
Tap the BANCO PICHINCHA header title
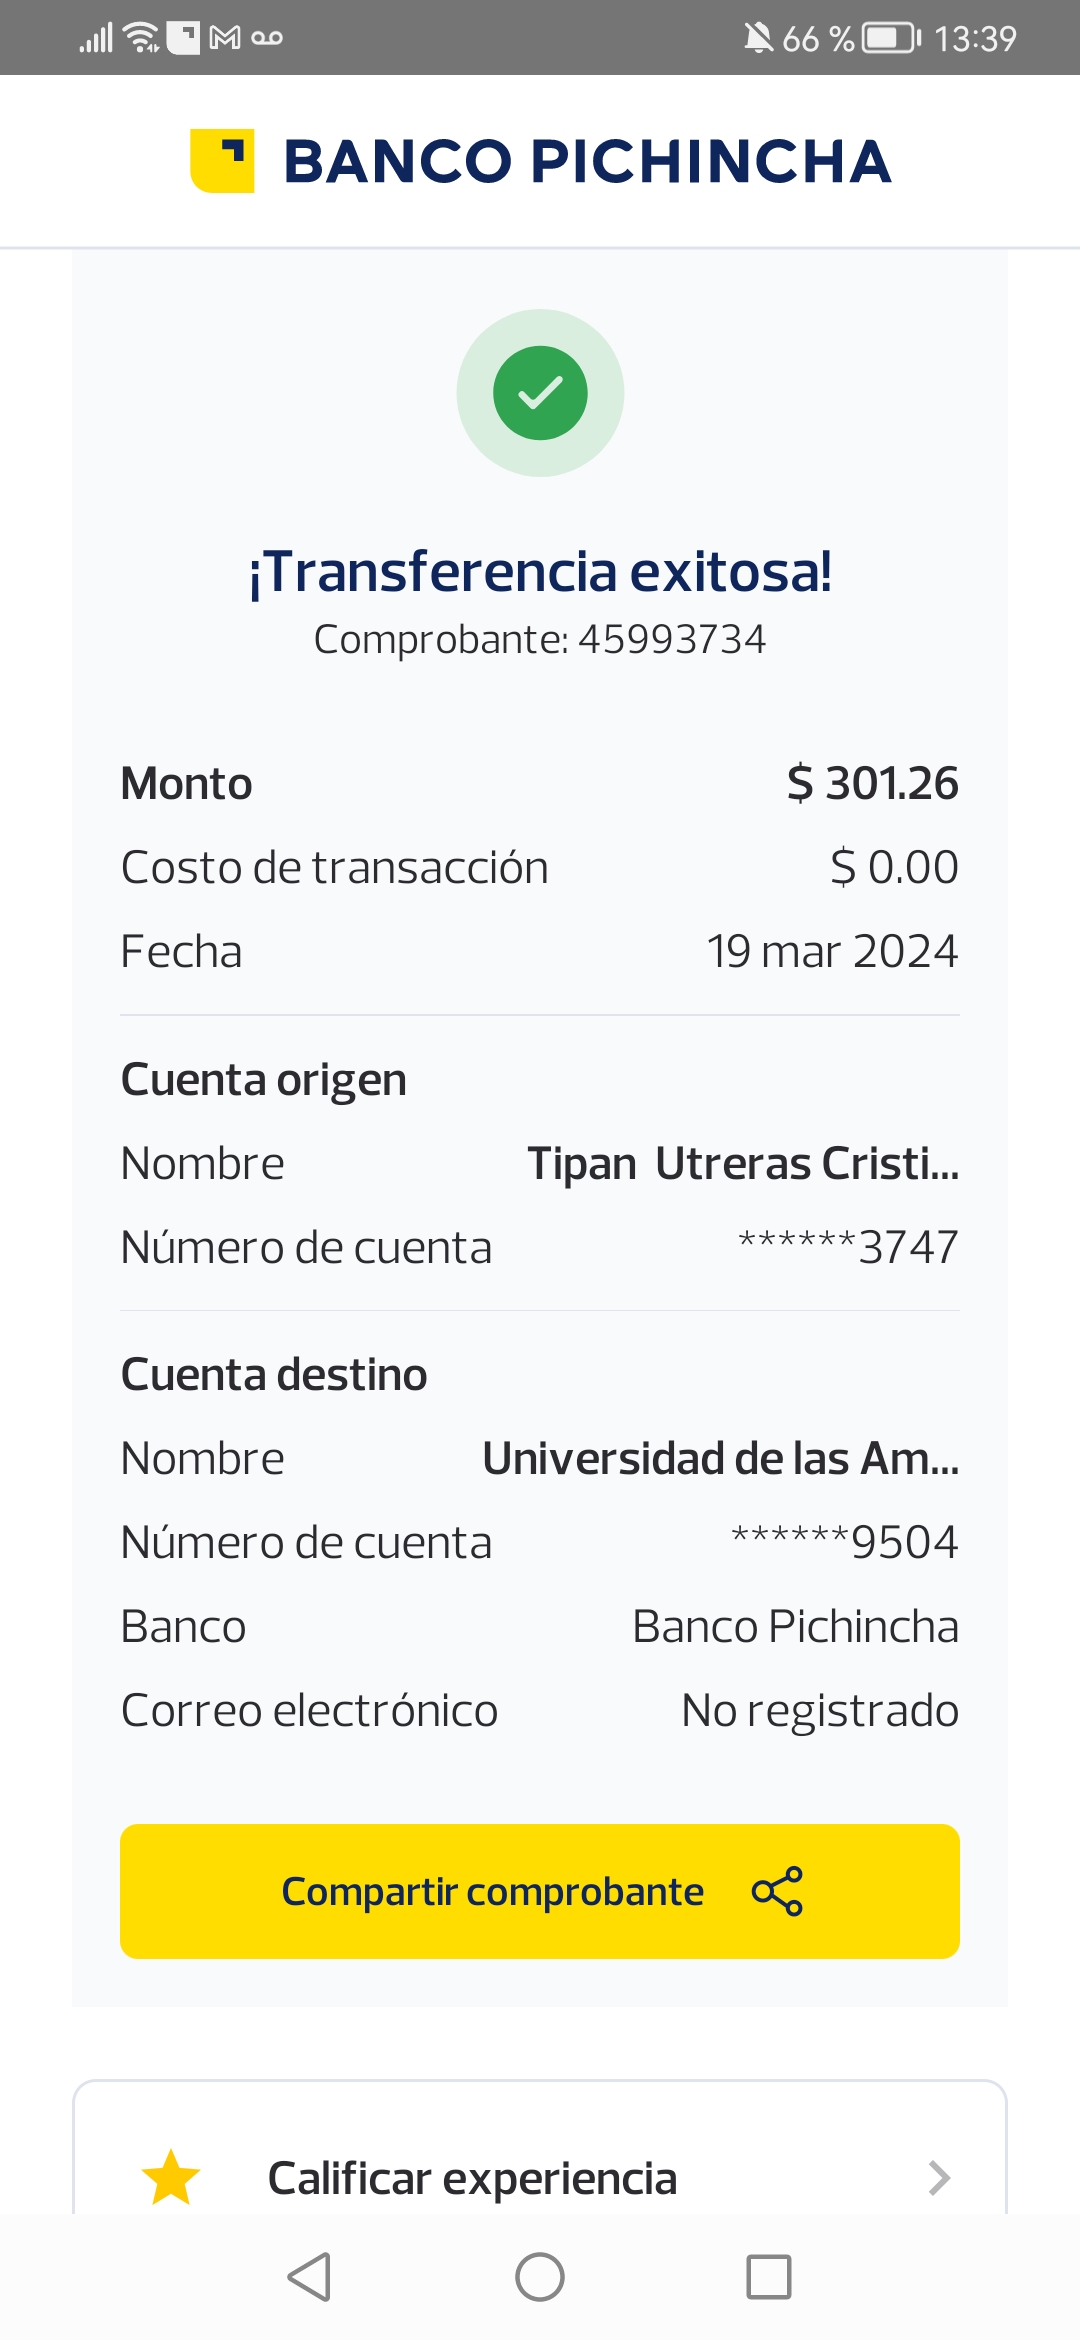(587, 162)
